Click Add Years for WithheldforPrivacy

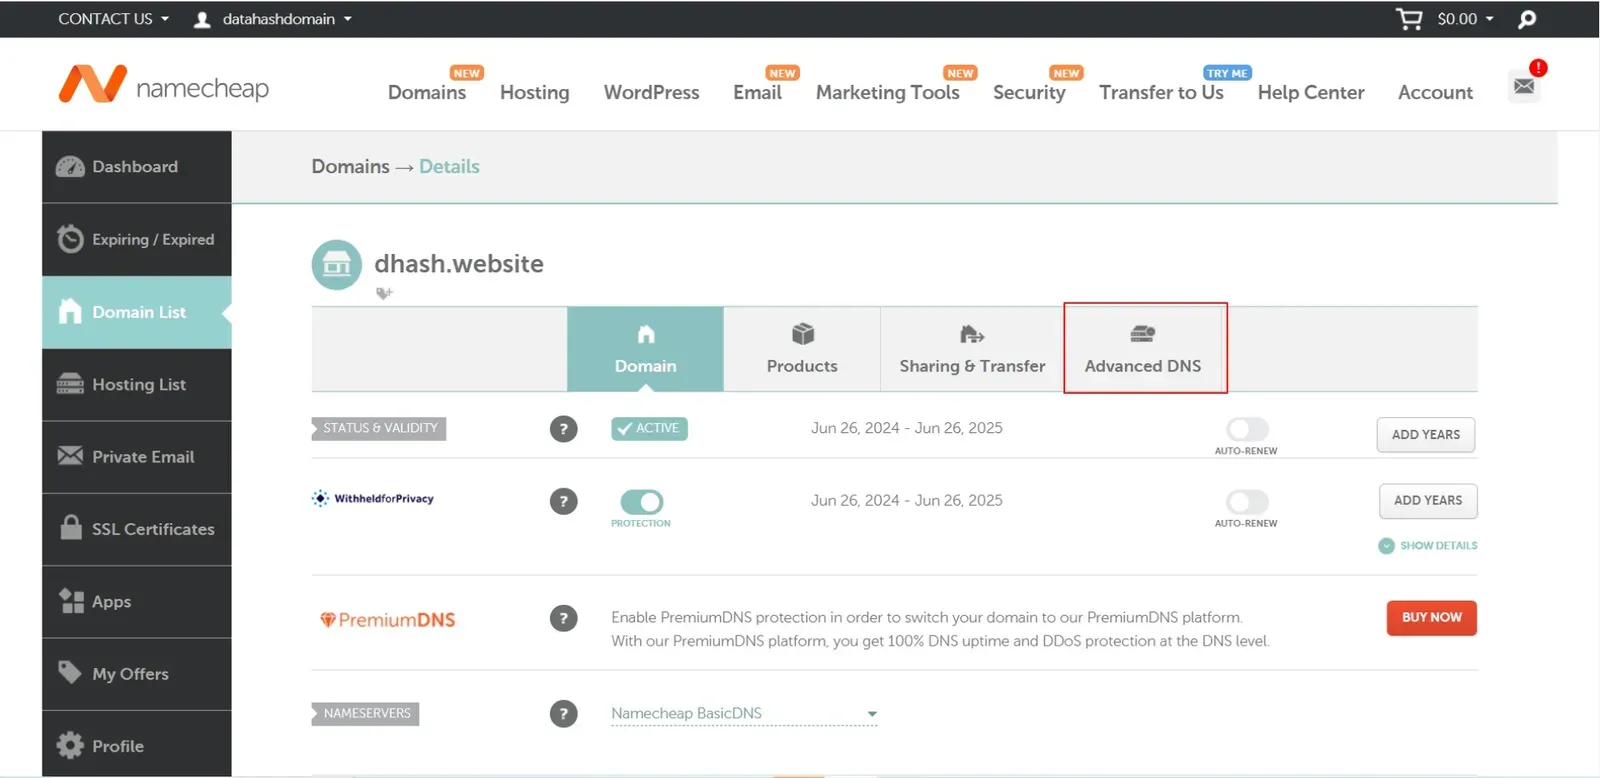(1428, 501)
